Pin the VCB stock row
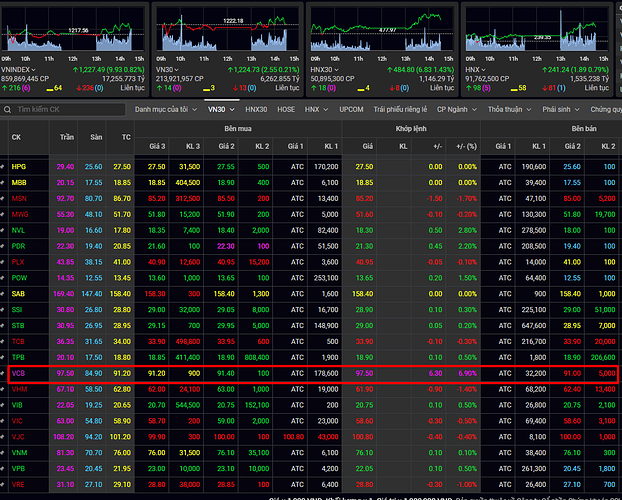Viewport: 622px width, 500px height. click(3, 373)
